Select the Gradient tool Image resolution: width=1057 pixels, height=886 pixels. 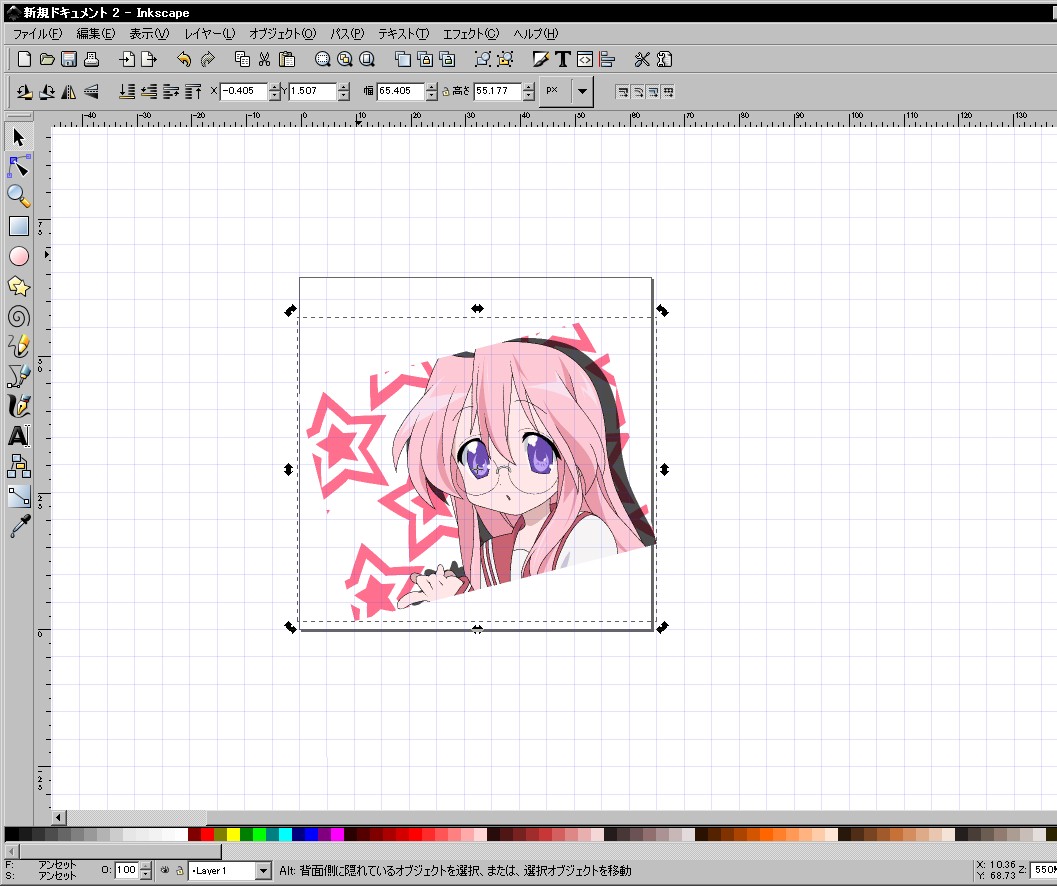tap(18, 496)
